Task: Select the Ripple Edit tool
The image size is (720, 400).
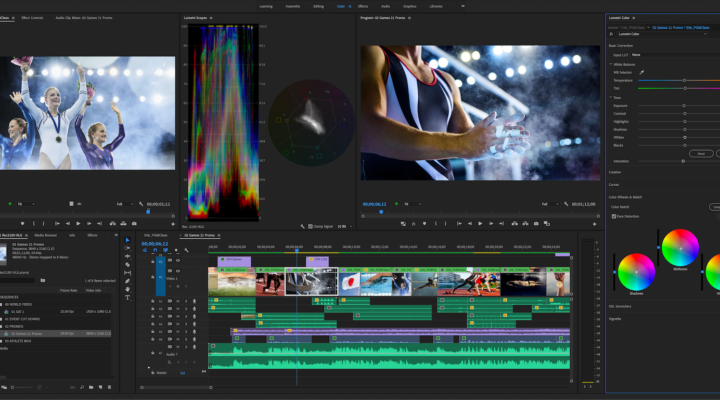Action: pos(128,256)
